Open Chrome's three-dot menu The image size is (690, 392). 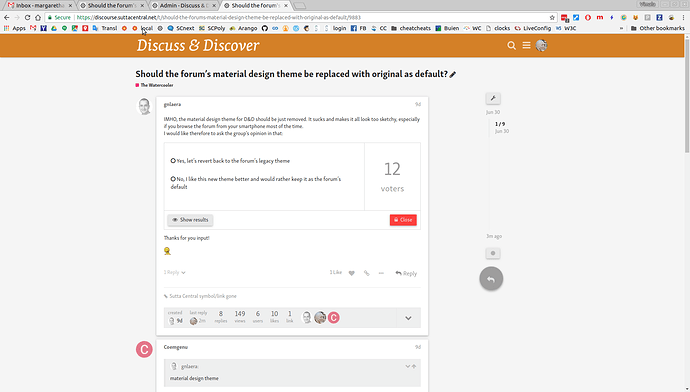click(683, 18)
